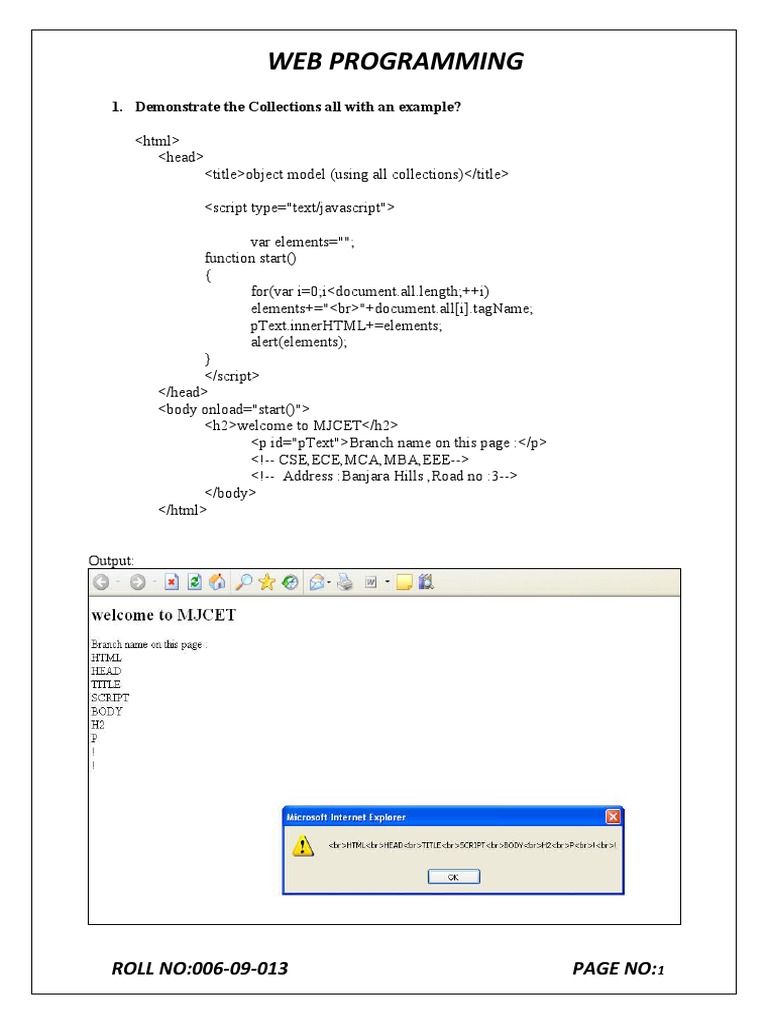
Task: Click the yellow note Discuss icon
Action: coord(404,582)
